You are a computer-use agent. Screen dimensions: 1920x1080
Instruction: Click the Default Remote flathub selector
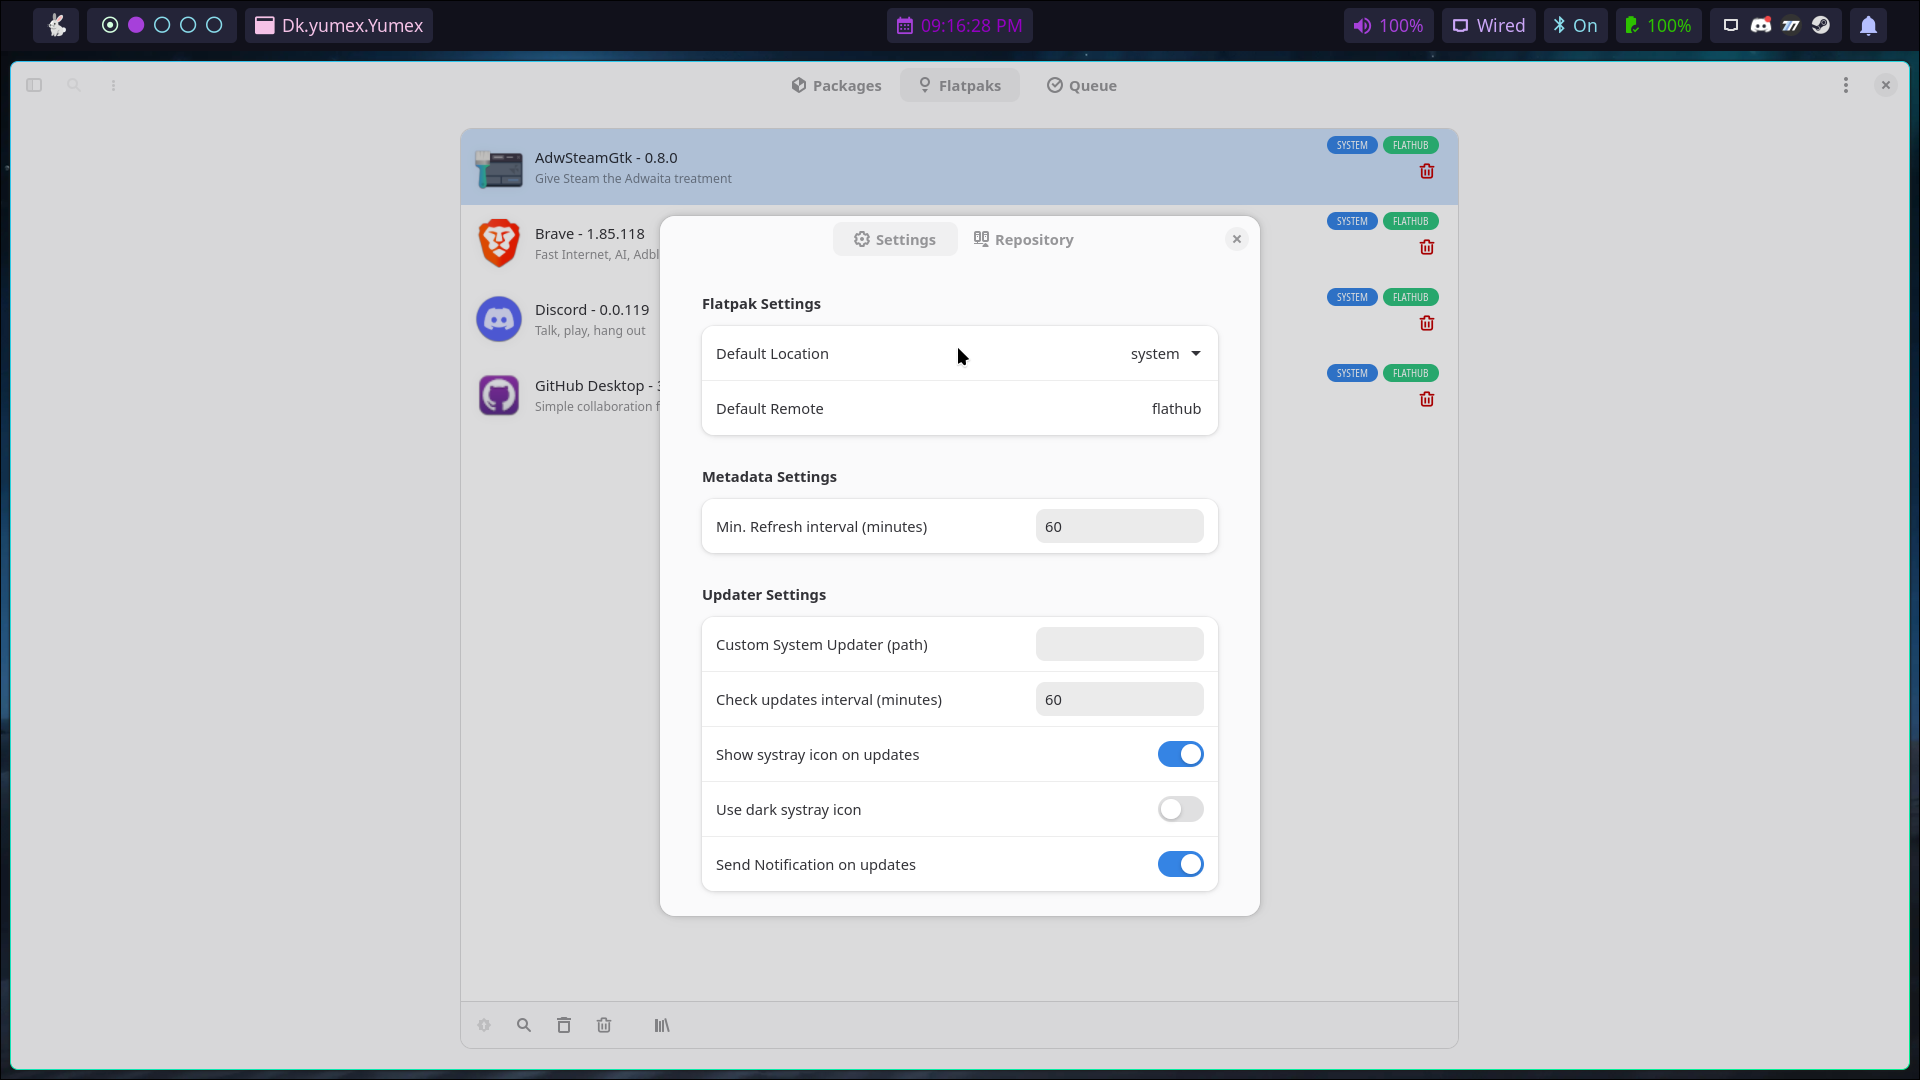(x=1176, y=409)
